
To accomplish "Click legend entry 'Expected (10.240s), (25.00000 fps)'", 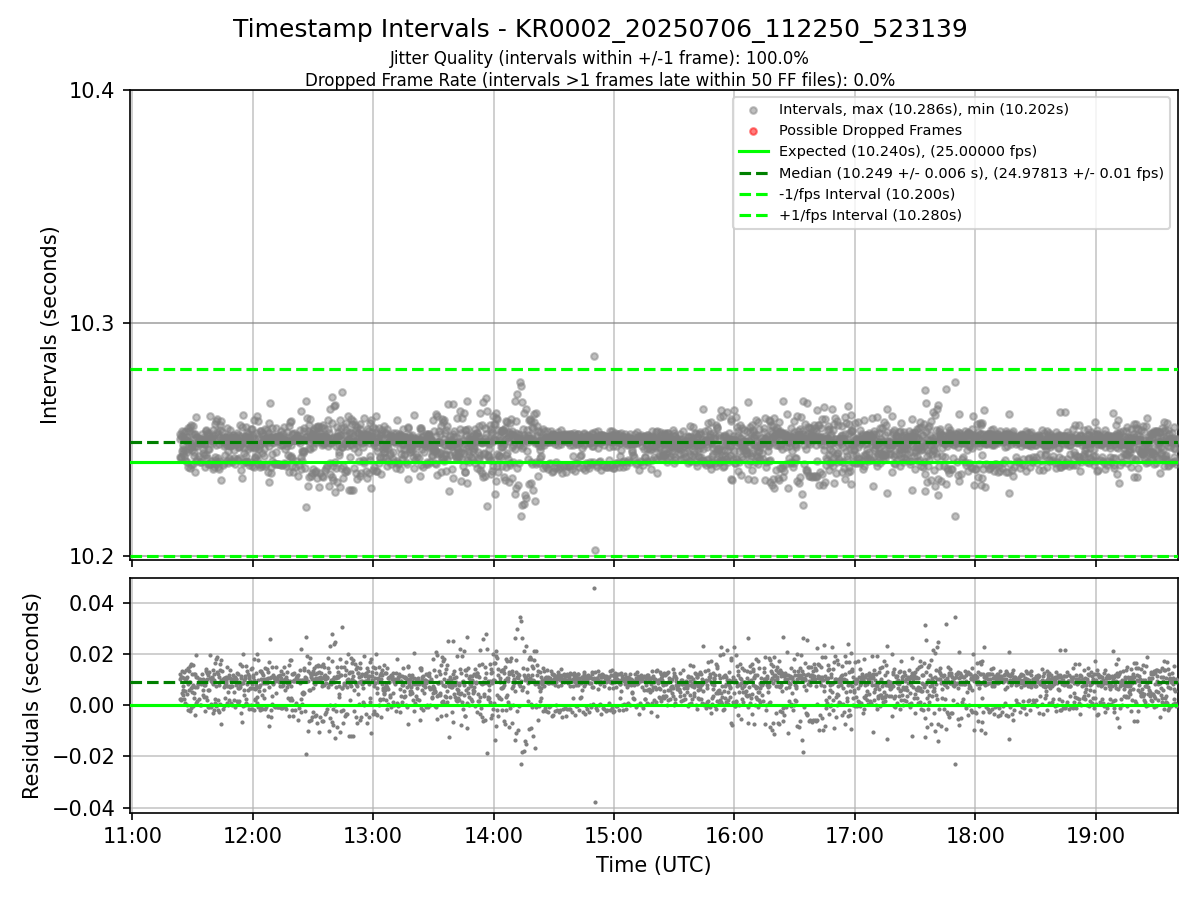I will (x=908, y=151).
